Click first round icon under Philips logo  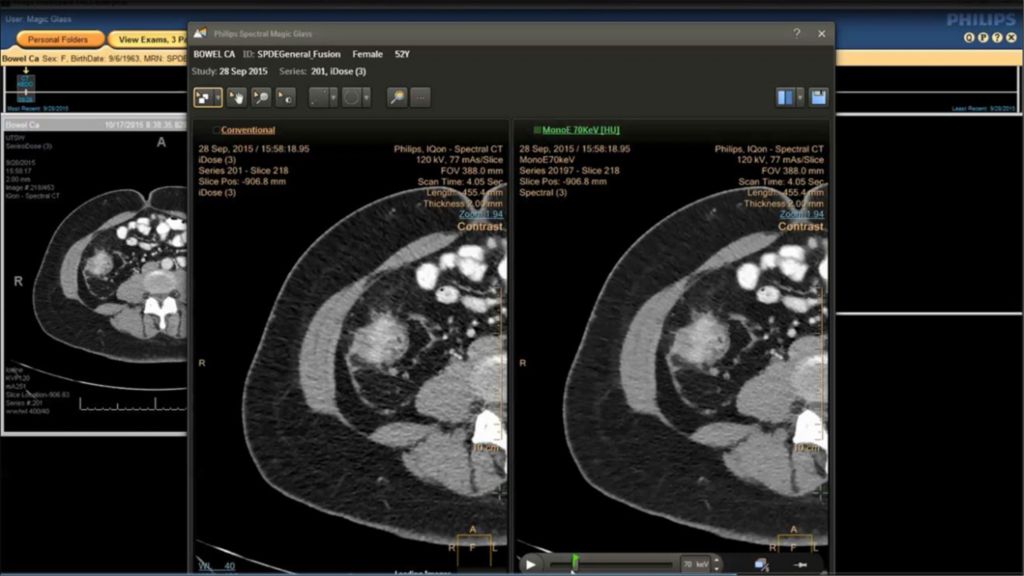click(969, 38)
